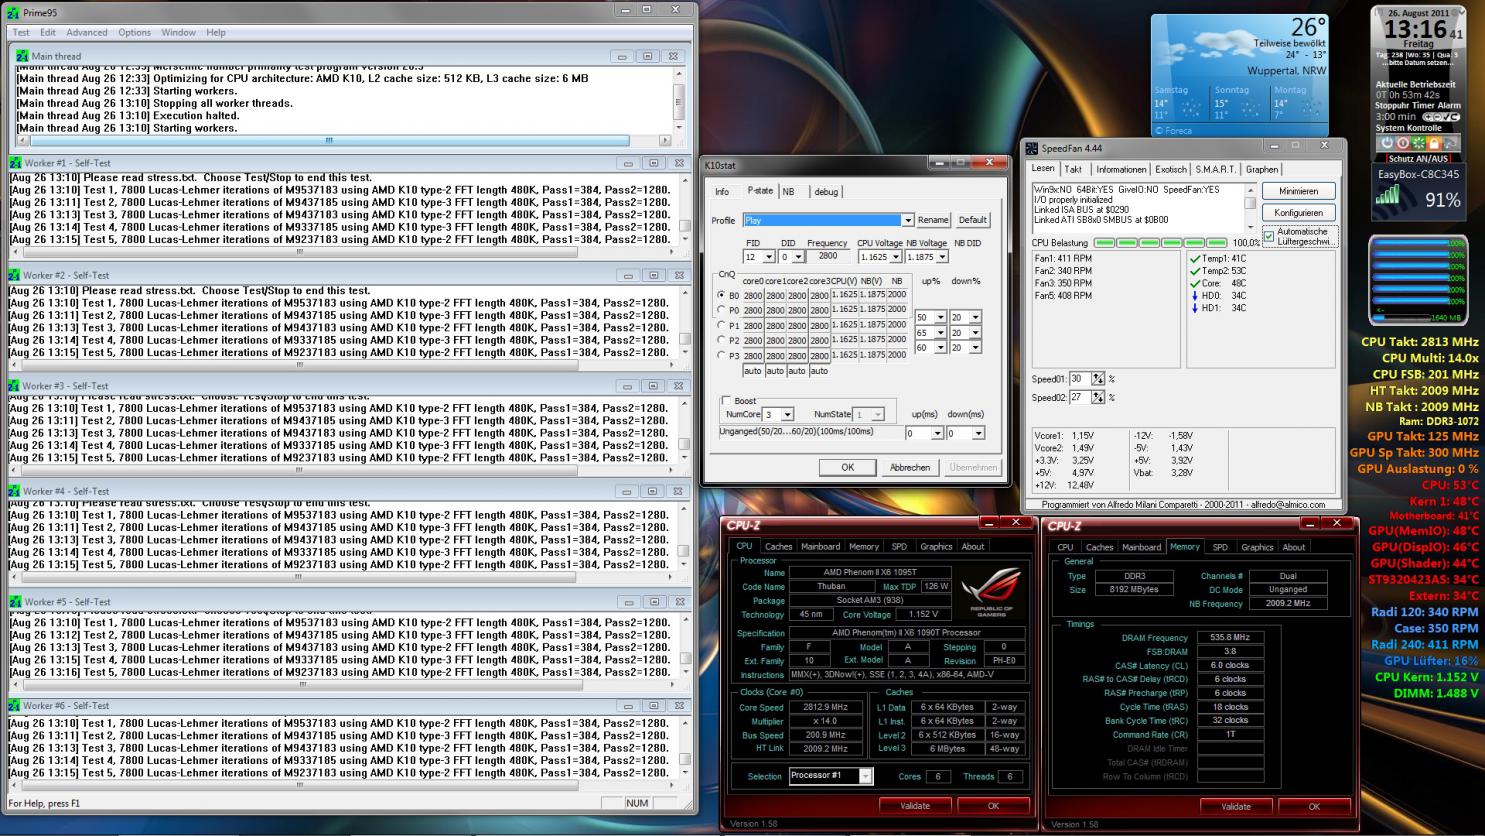Click the blue shutdown power icon in System Kontrolle
Screen dimensions: 1485x836
click(x=1388, y=143)
